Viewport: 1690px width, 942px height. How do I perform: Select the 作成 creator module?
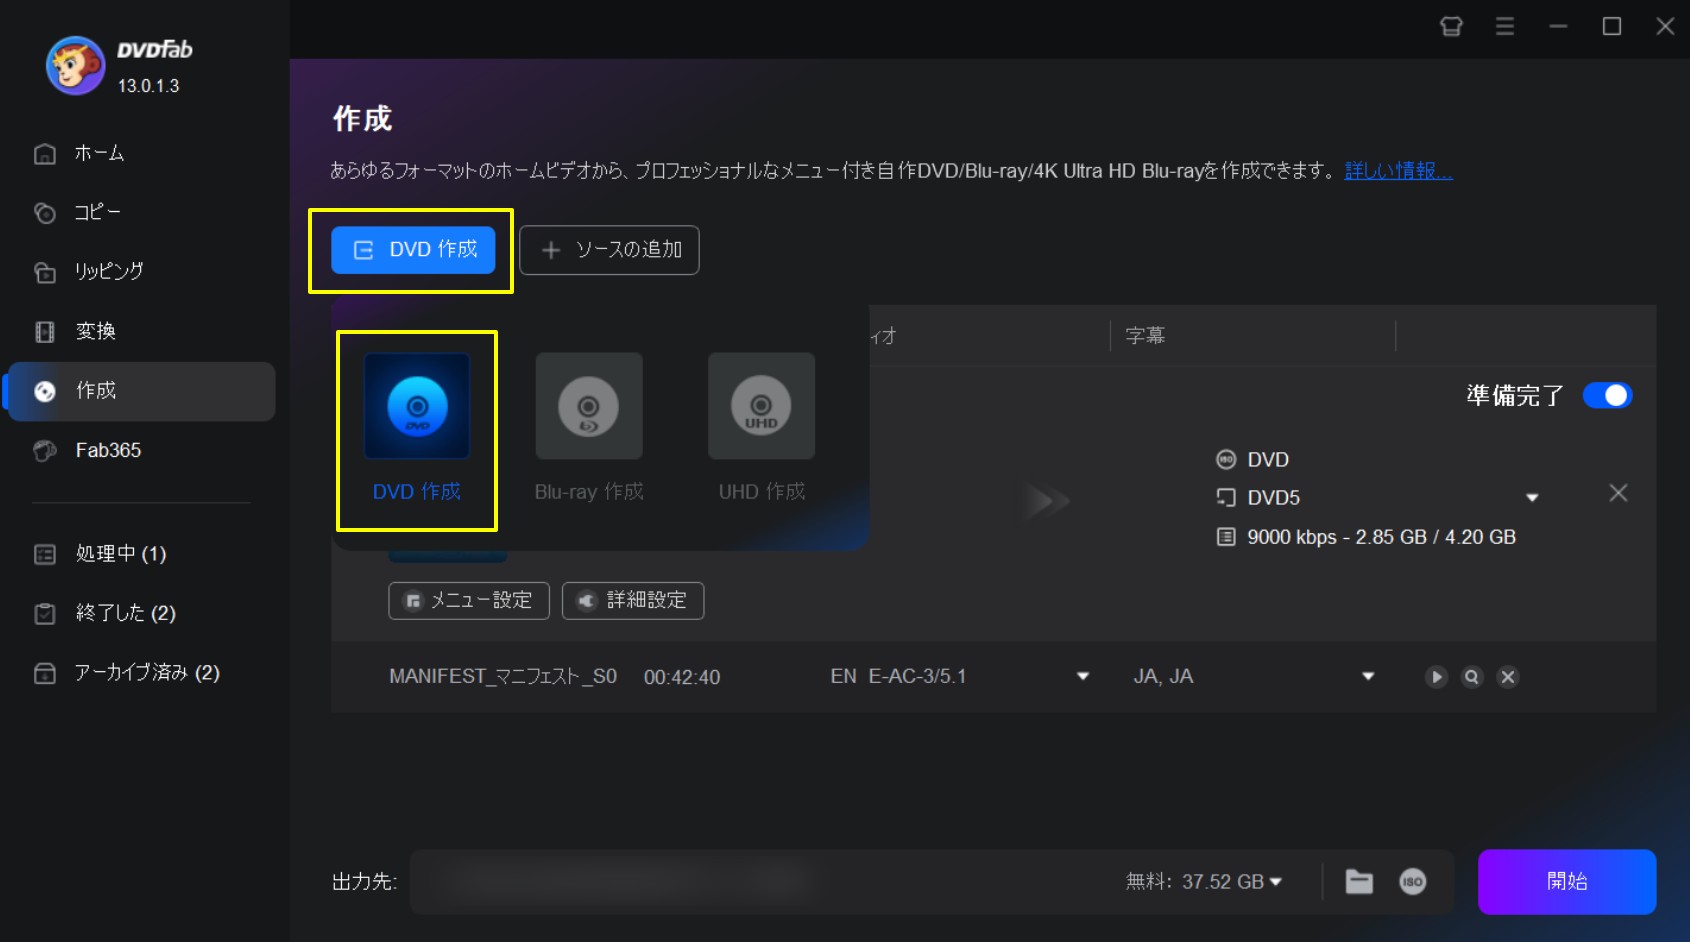140,391
